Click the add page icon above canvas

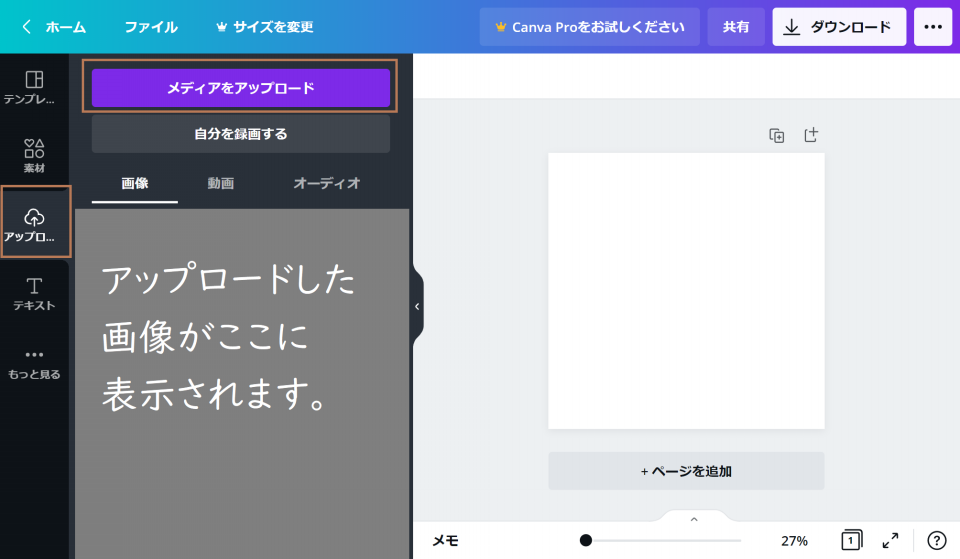pyautogui.click(x=811, y=134)
